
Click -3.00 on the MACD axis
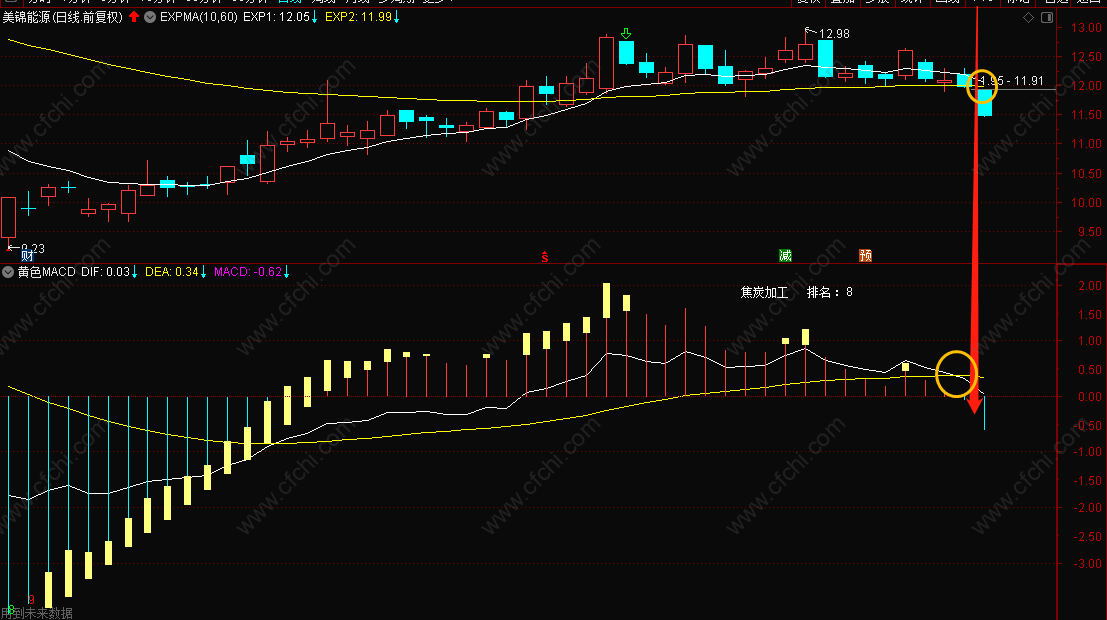[1087, 564]
